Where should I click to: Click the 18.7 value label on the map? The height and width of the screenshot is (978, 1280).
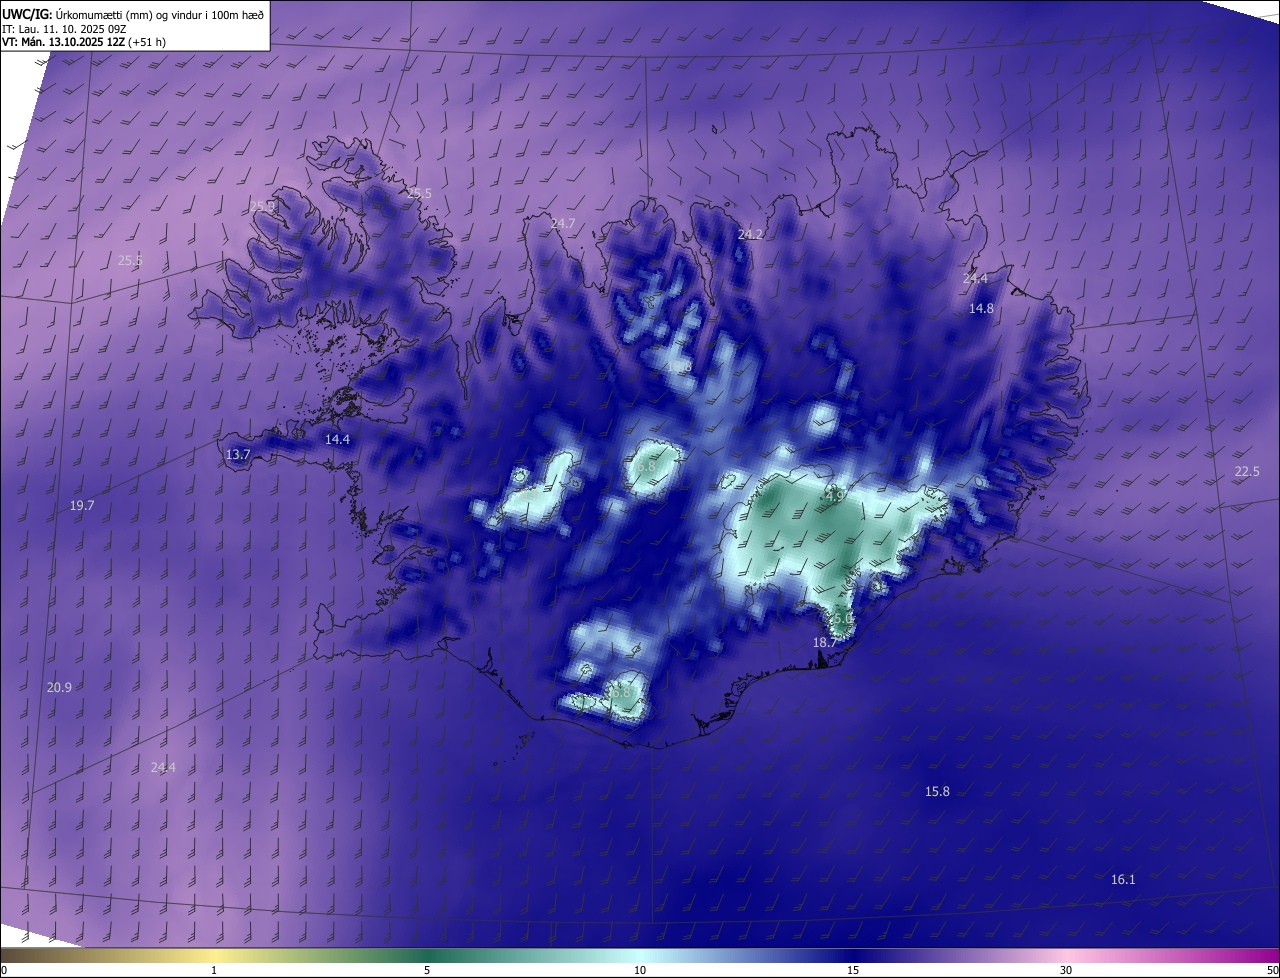(824, 643)
